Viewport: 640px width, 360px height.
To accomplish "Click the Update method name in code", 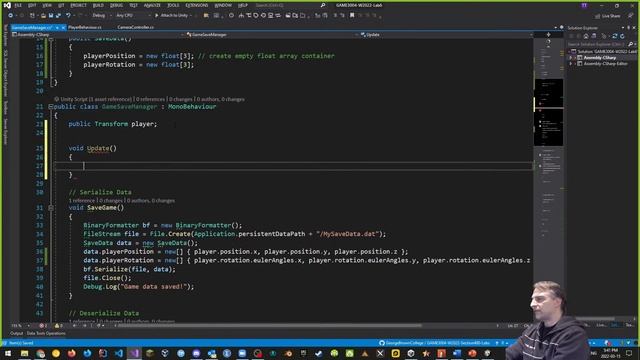I will coord(98,148).
